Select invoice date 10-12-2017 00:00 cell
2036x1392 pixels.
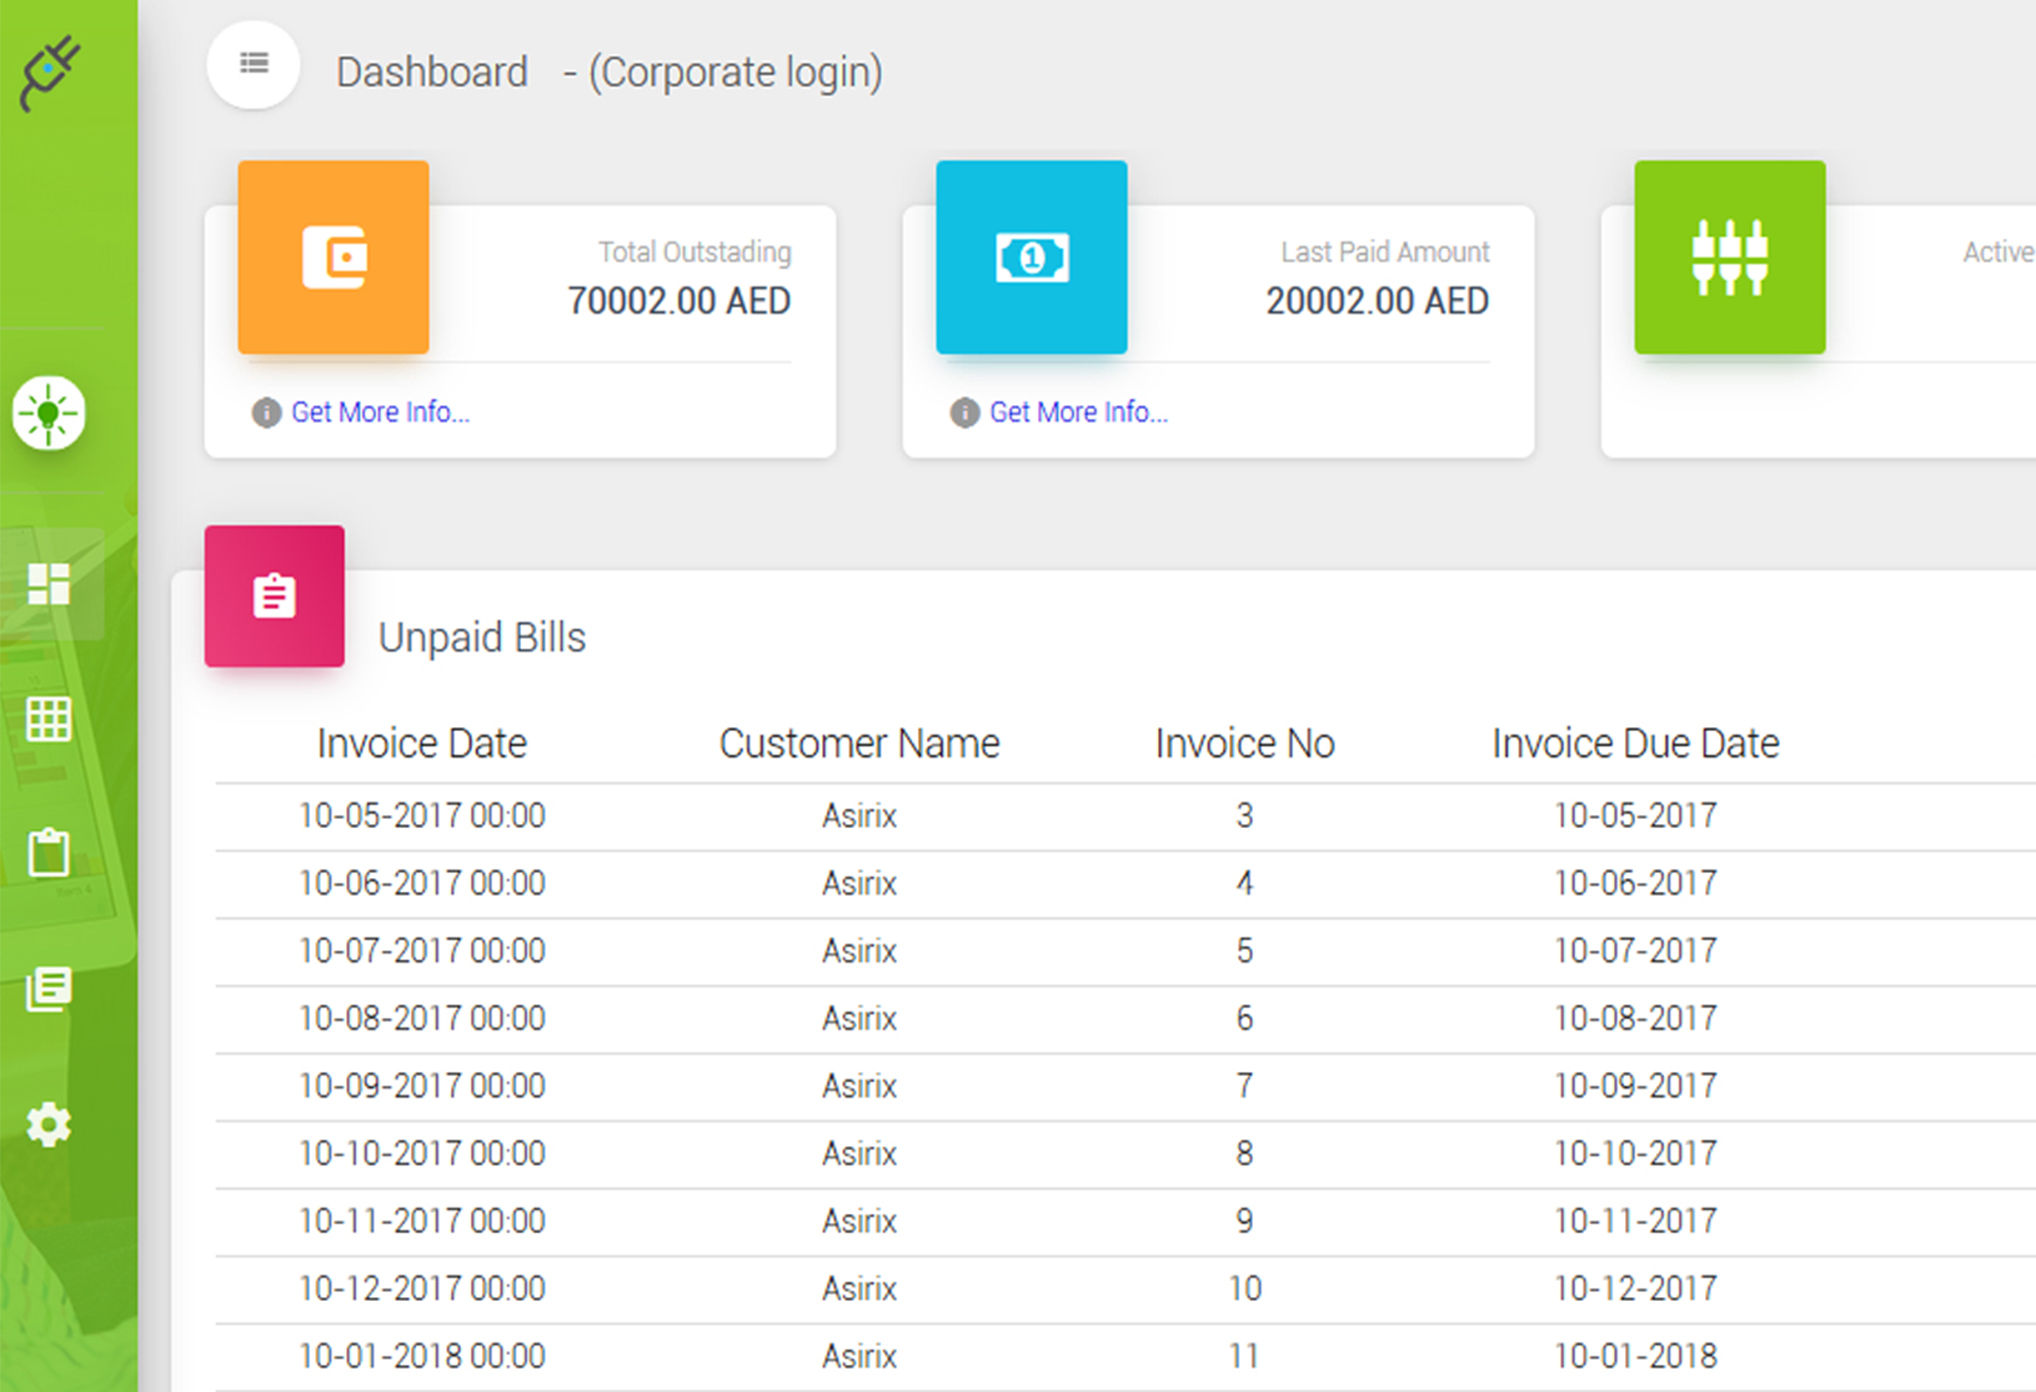[x=422, y=1288]
